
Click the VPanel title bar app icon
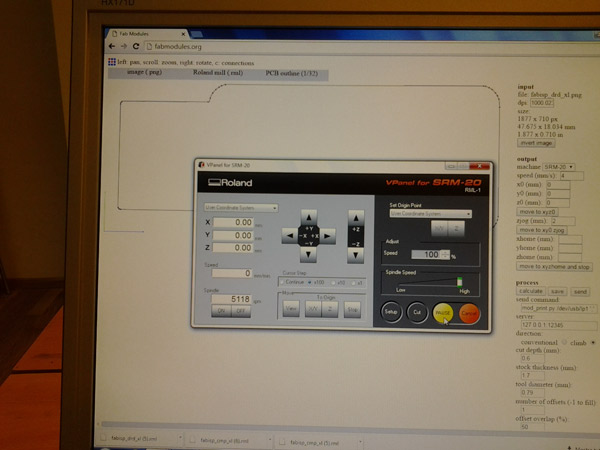201,165
